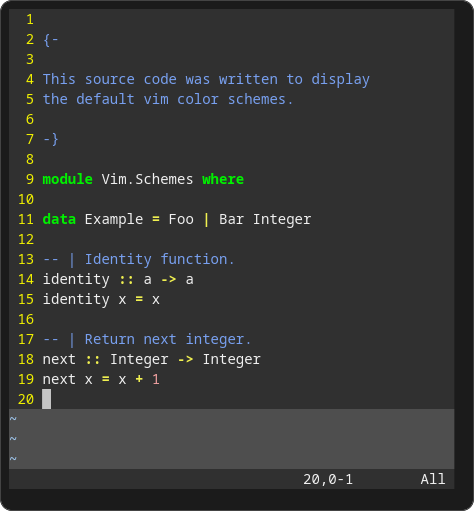
Task: Click the '->' arrow on line 14
Action: coord(169,279)
